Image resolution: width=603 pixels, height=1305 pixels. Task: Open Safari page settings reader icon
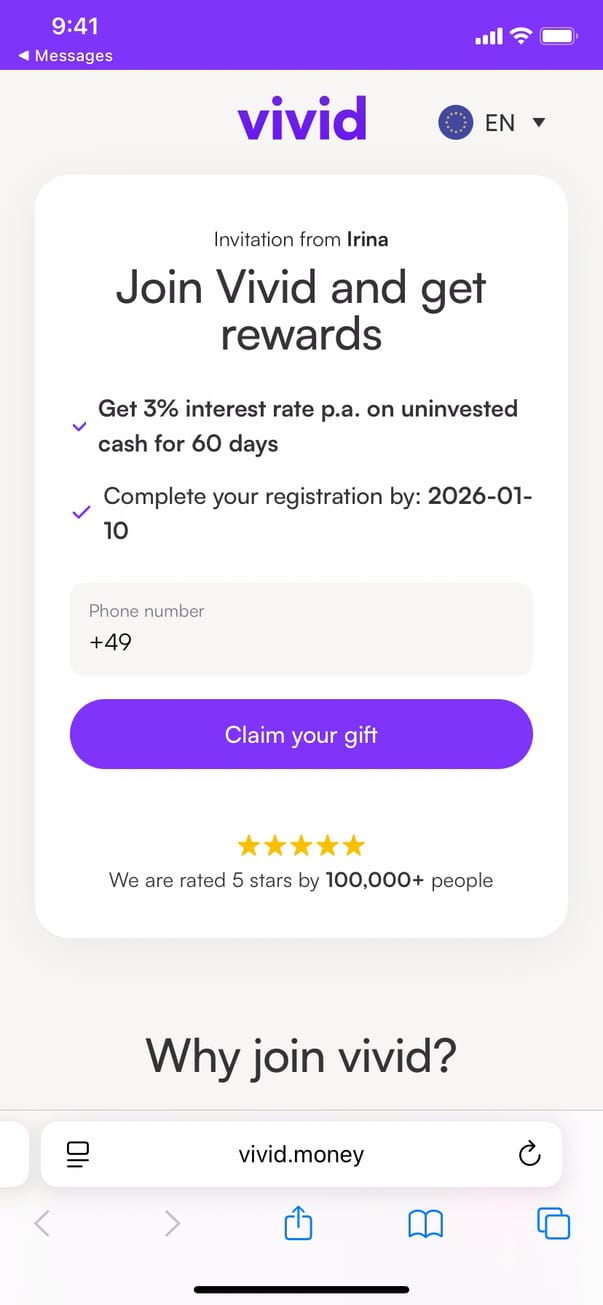(x=78, y=1155)
